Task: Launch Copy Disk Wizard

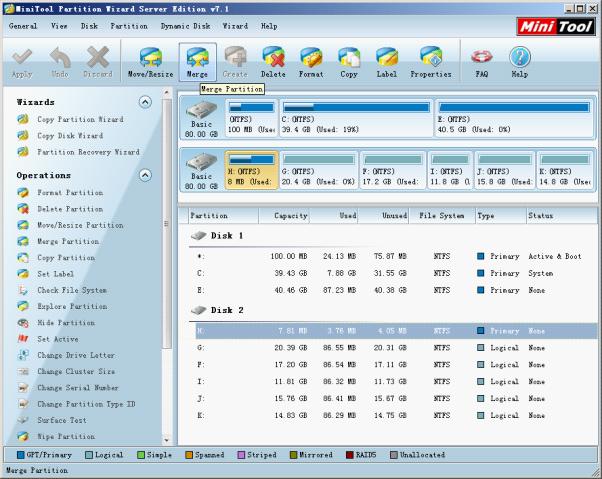Action: pyautogui.click(x=60, y=135)
